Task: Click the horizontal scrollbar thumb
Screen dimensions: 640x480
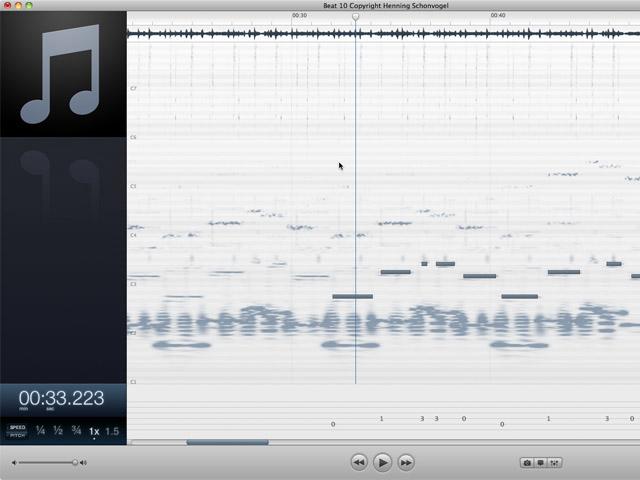Action: tap(227, 442)
